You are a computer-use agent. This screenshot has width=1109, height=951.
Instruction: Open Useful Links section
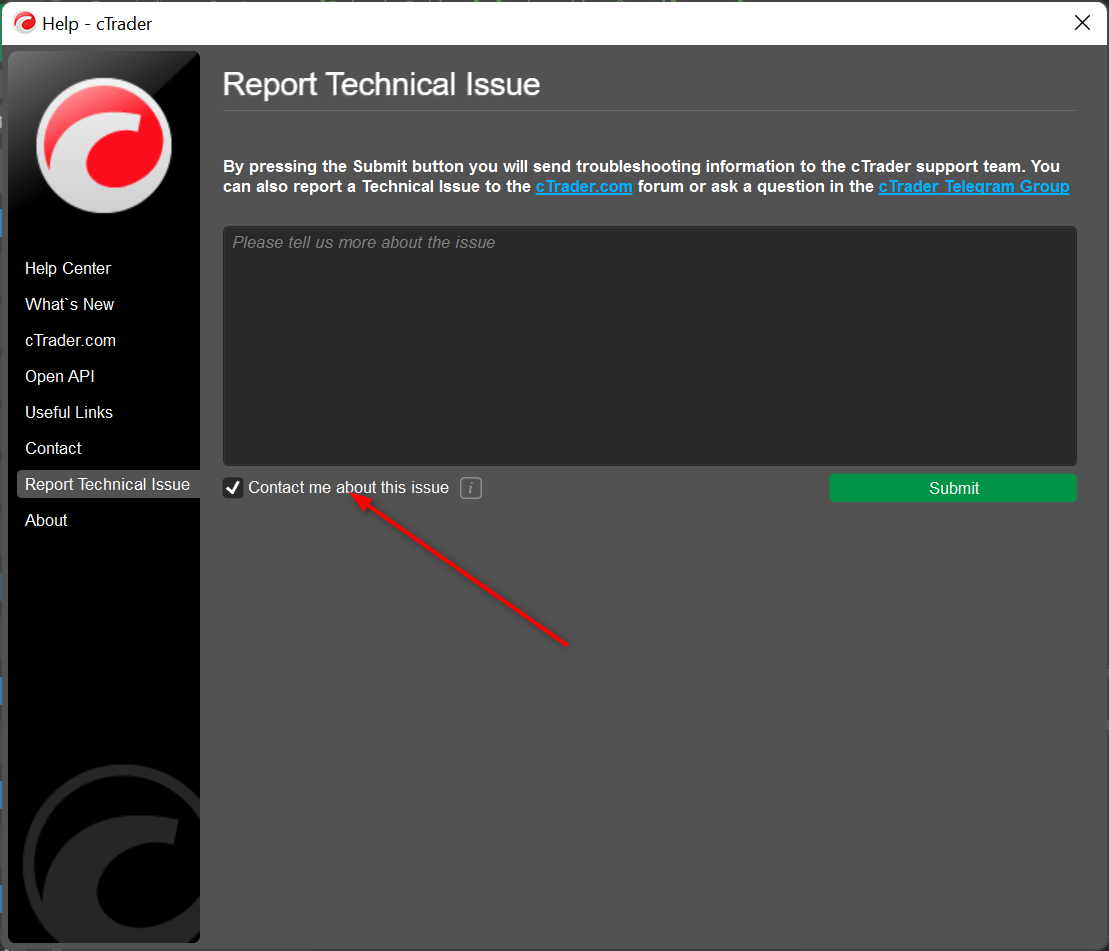click(x=69, y=413)
